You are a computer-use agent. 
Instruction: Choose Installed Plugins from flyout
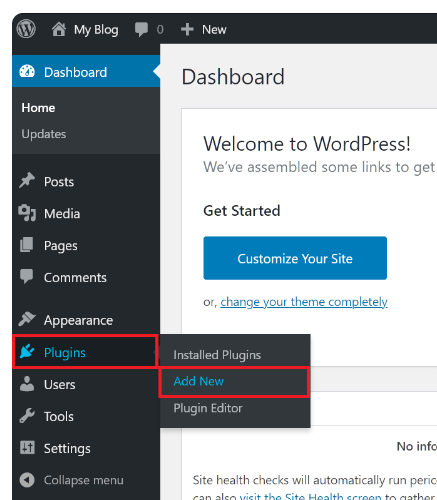point(217,355)
